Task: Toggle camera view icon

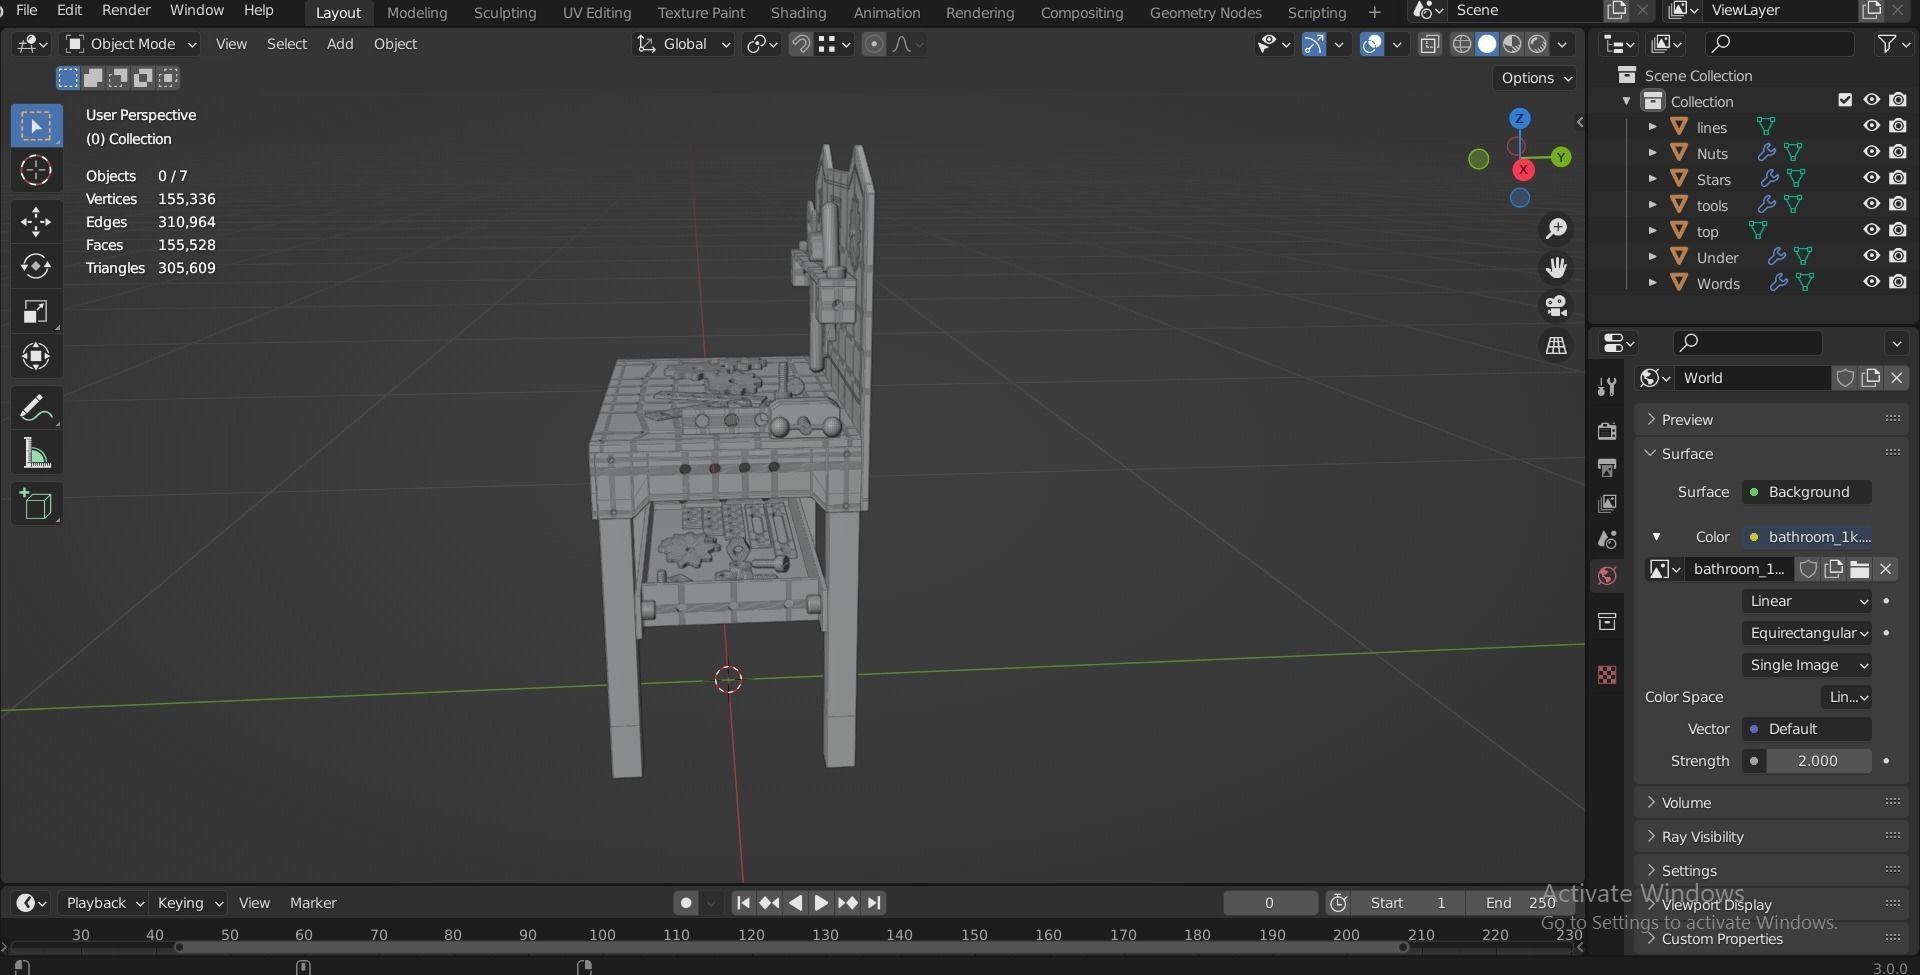Action: click(x=1556, y=306)
